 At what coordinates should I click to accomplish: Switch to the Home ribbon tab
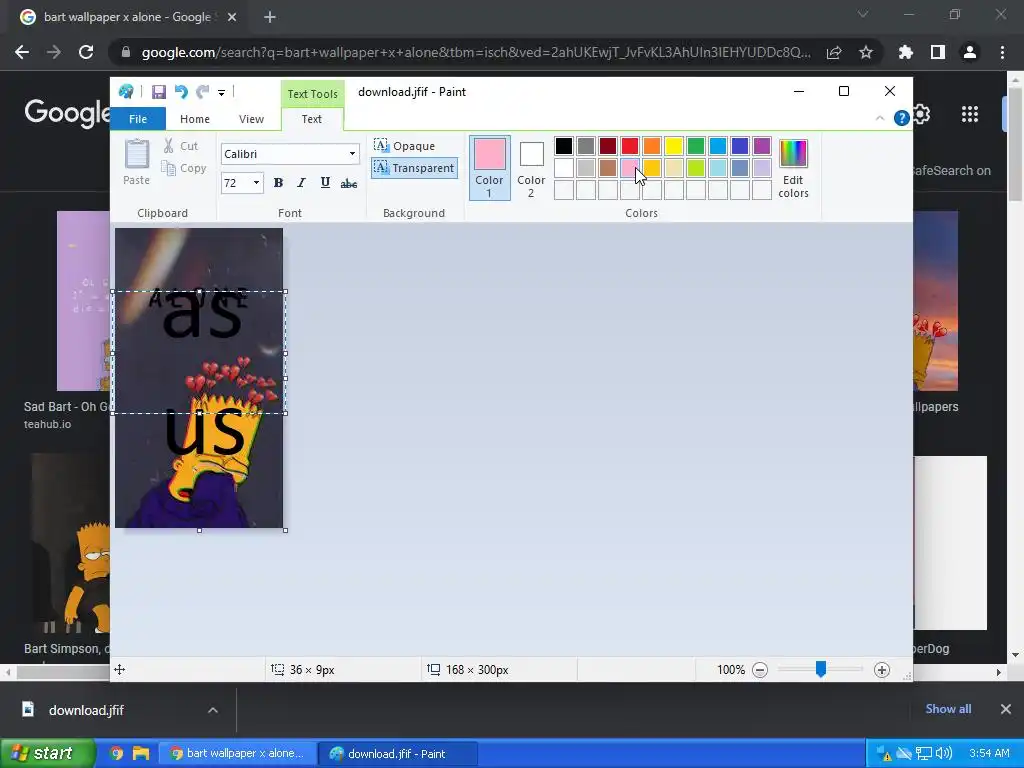[195, 119]
